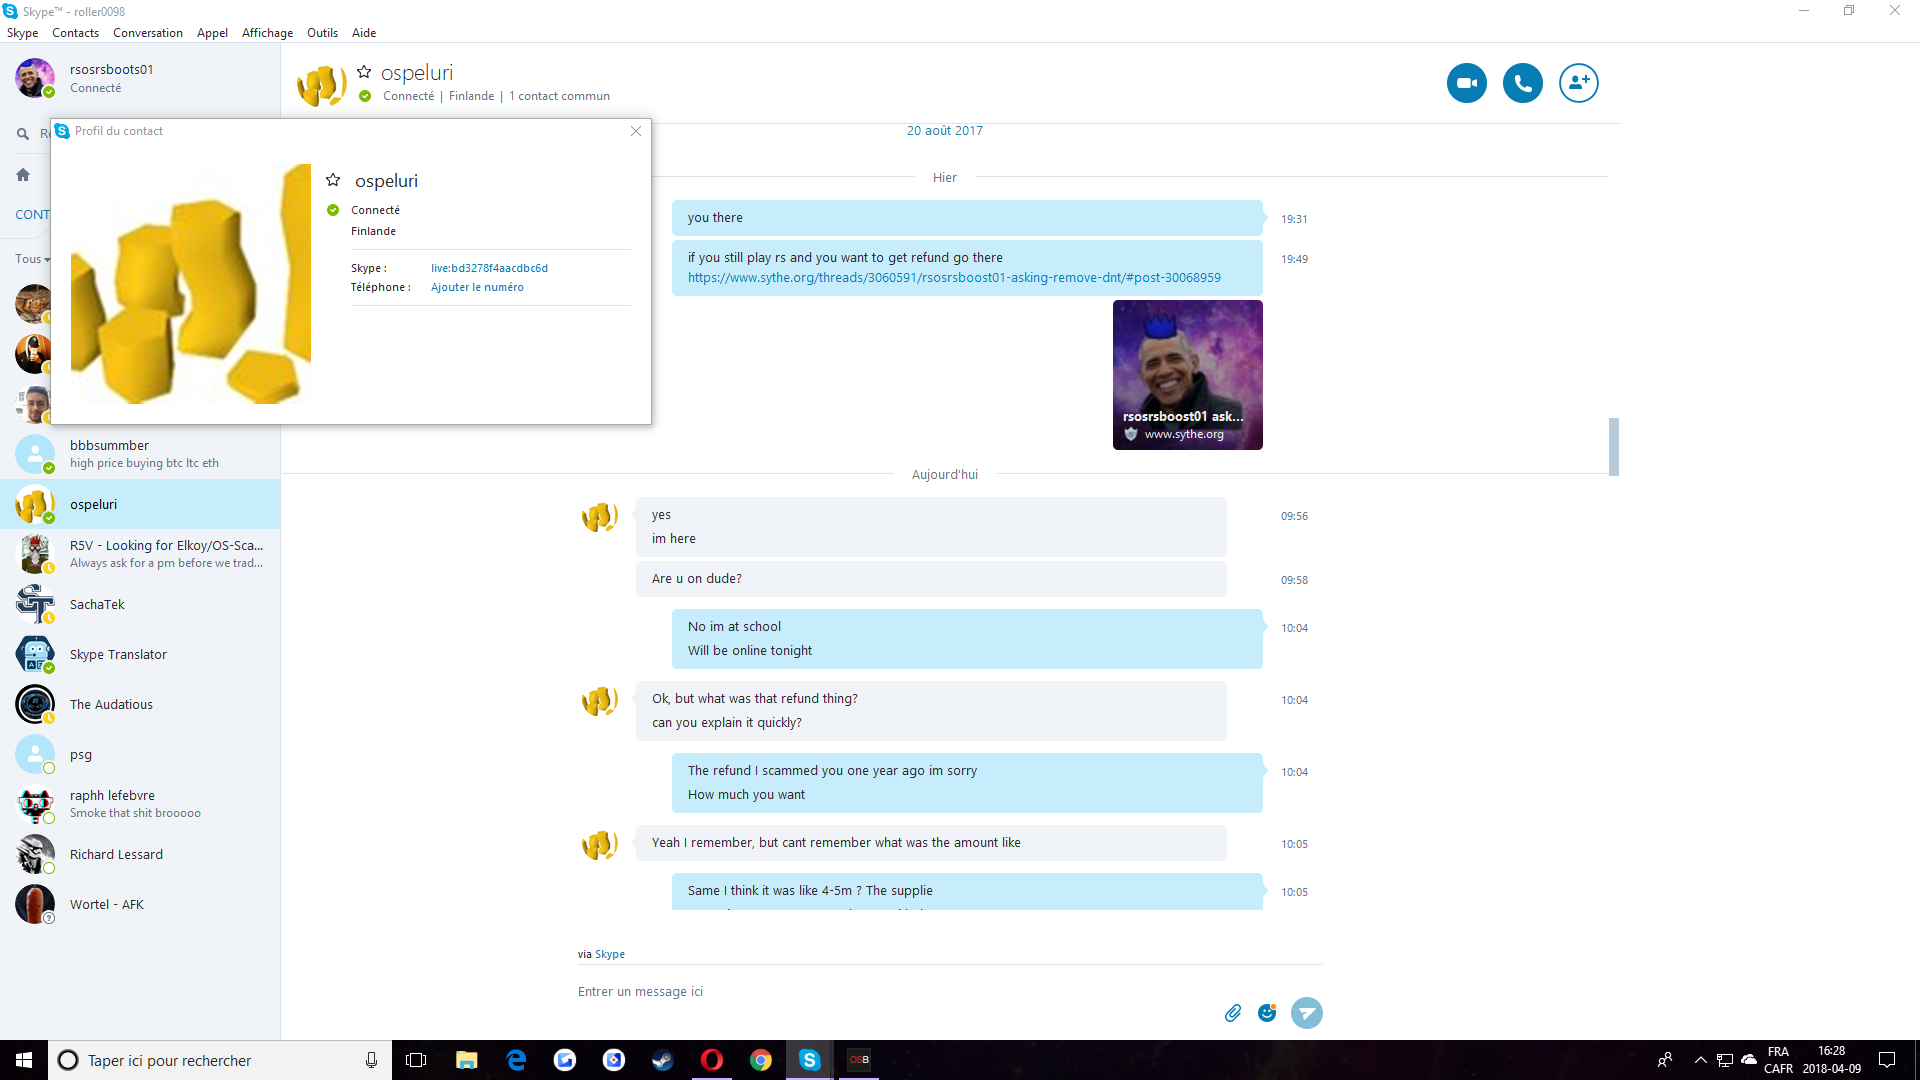Screen dimensions: 1920x1080
Task: Start a video call with ospeluri
Action: pos(1466,83)
